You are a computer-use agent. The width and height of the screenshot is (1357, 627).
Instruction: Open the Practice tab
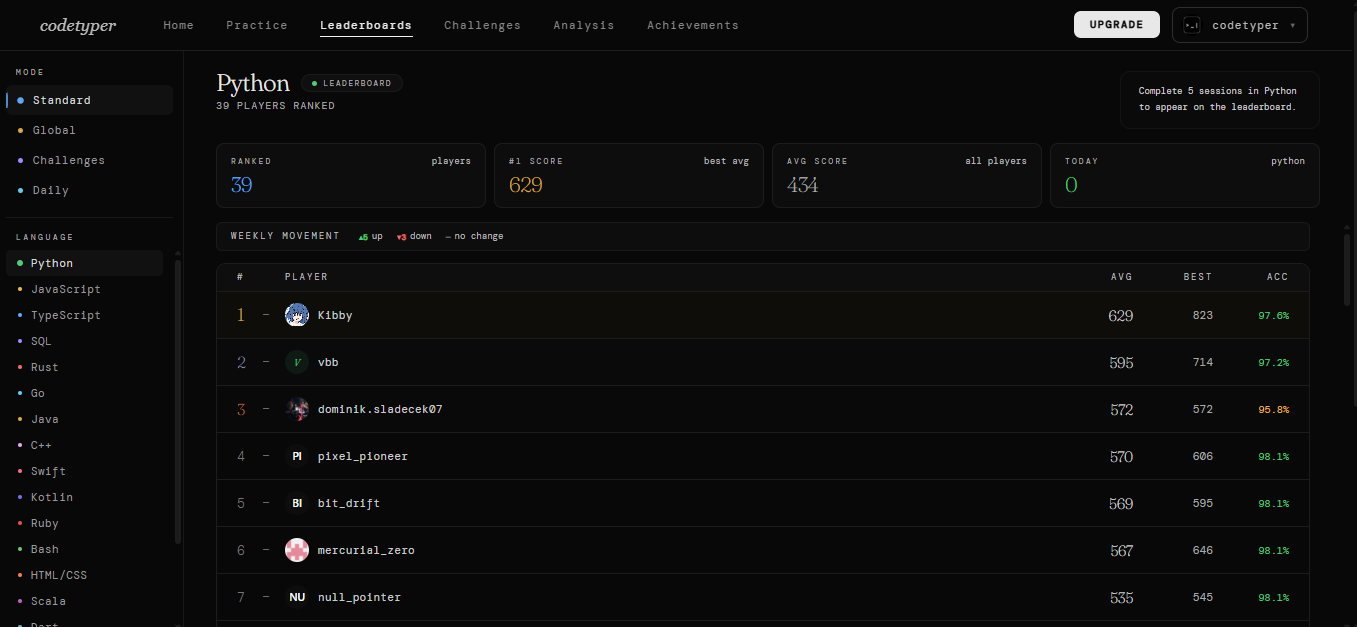(x=257, y=25)
